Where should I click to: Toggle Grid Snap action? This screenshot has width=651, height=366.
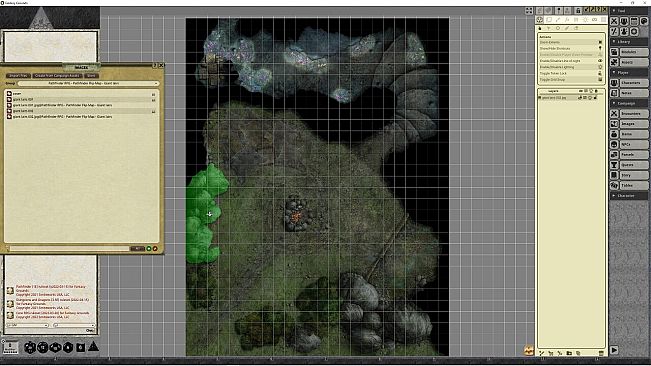coord(570,80)
